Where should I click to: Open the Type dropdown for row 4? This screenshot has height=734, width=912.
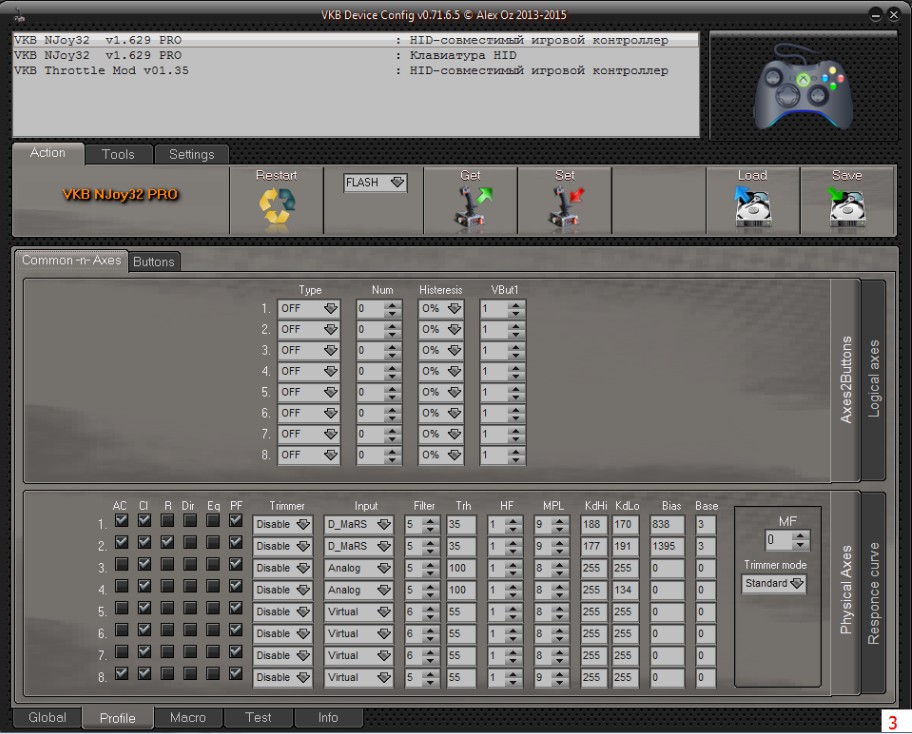pyautogui.click(x=309, y=372)
